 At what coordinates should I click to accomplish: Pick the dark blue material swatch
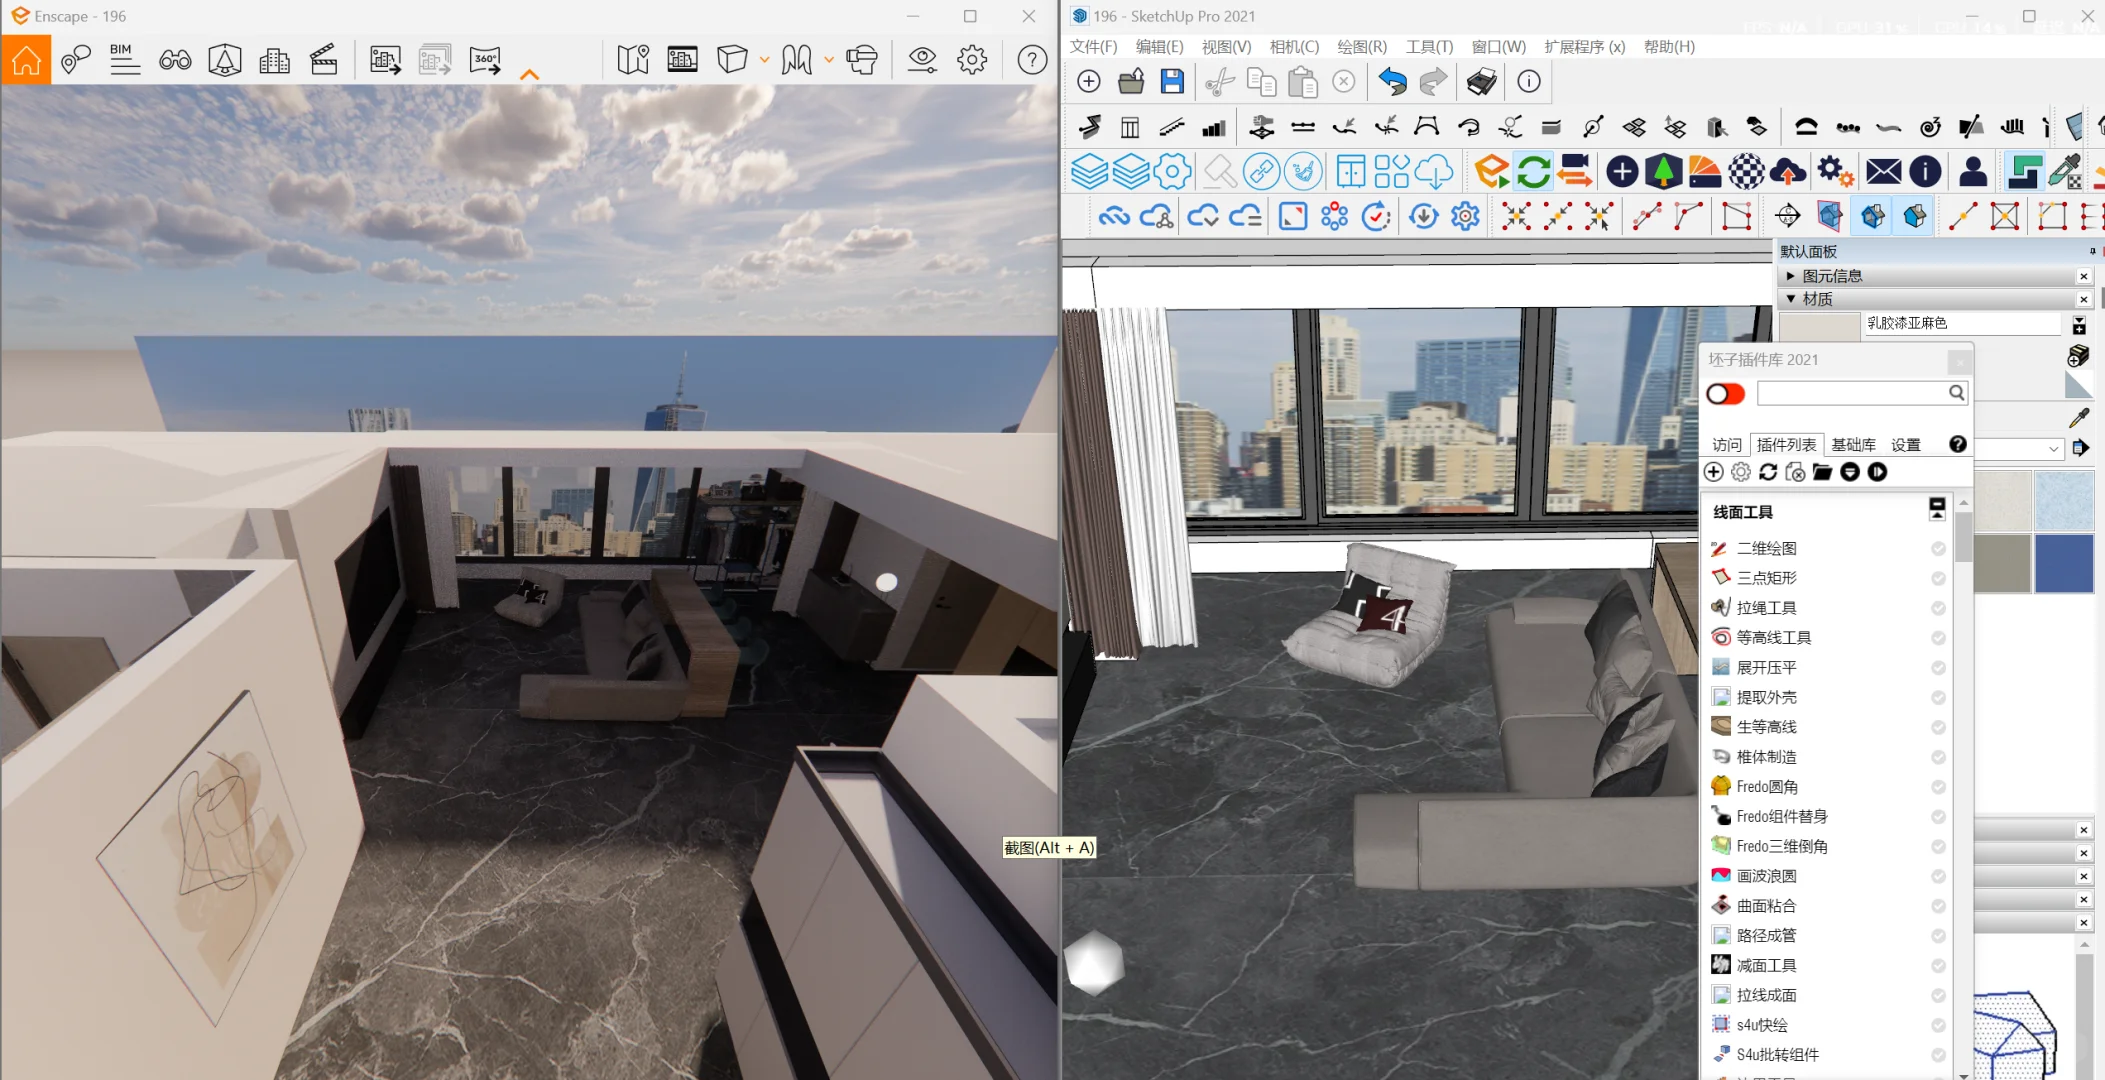tap(2064, 563)
